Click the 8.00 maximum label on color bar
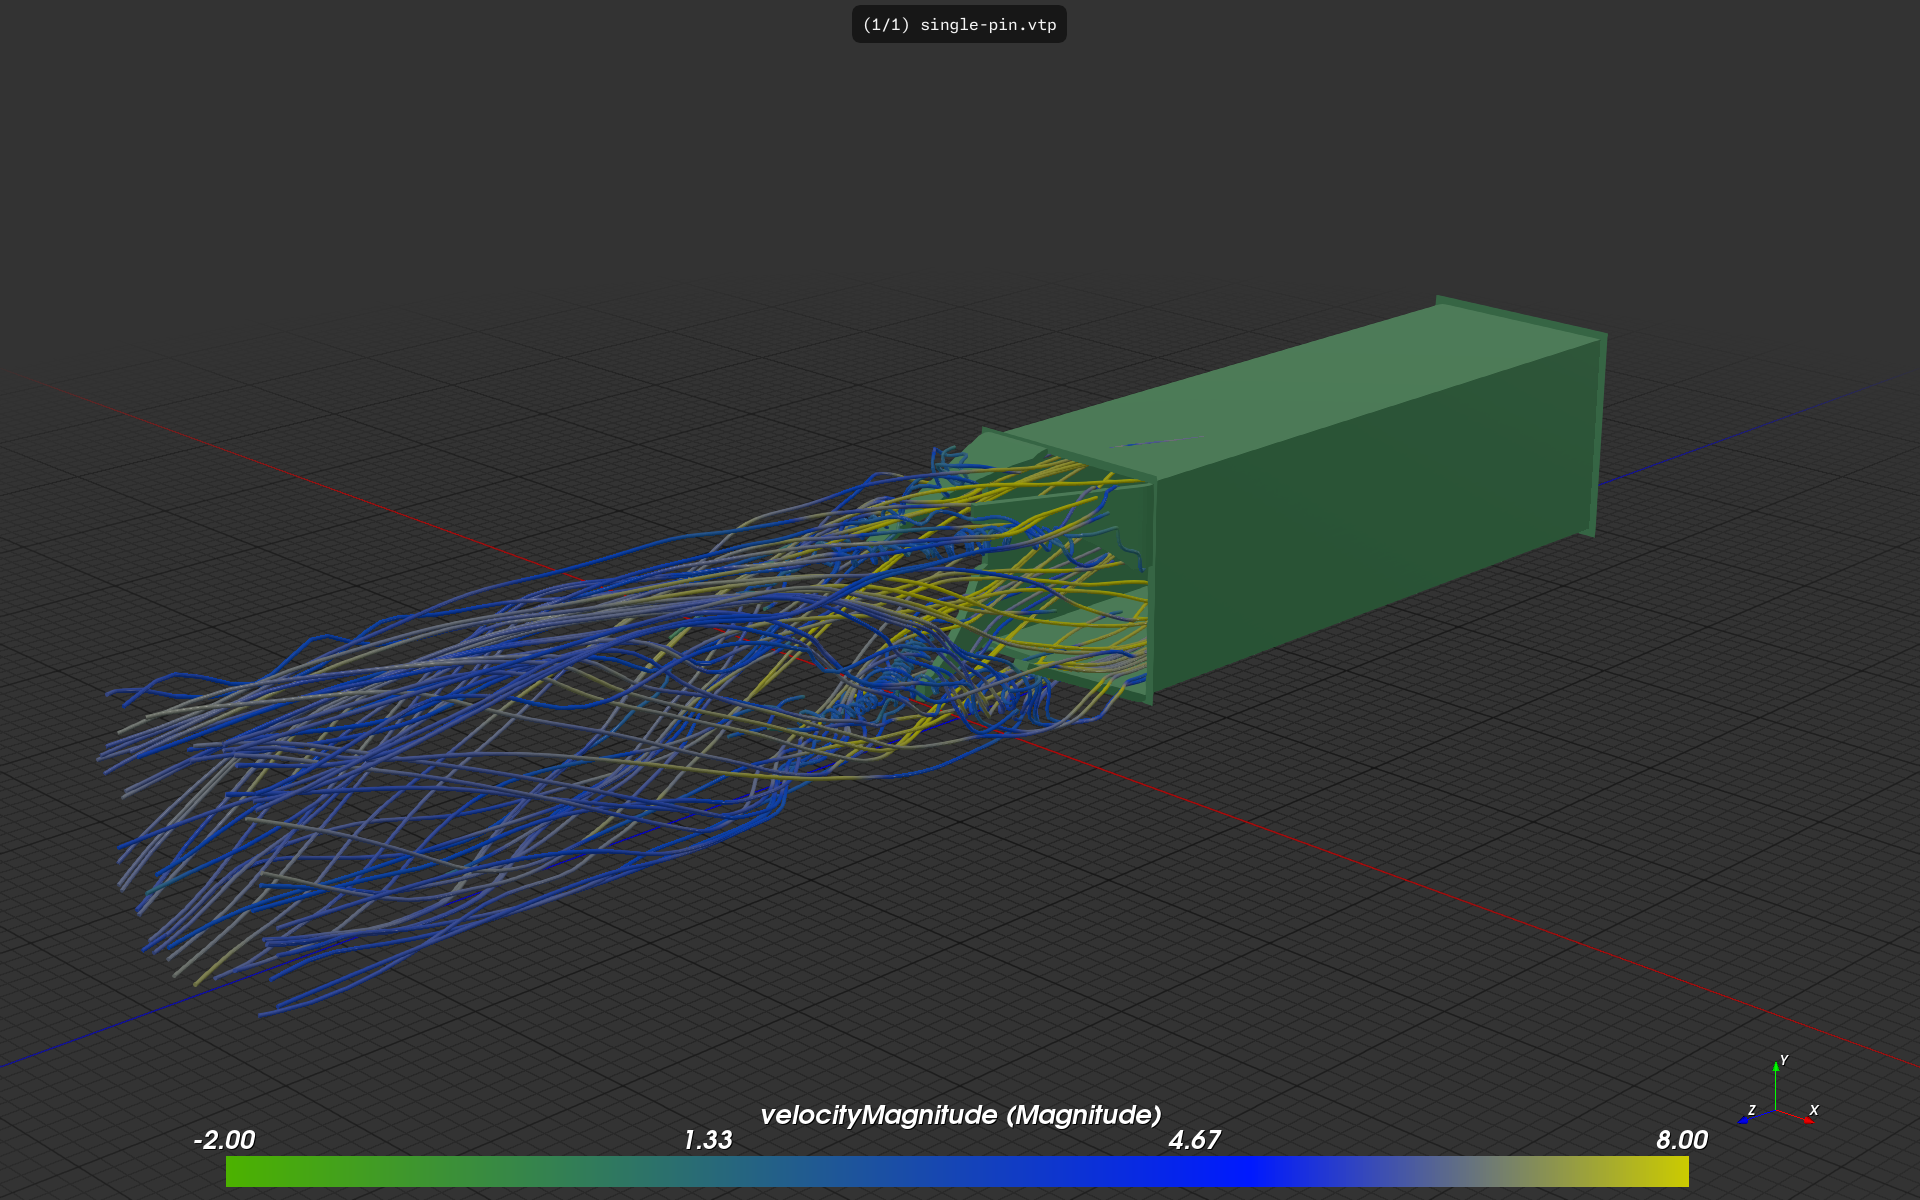The height and width of the screenshot is (1200, 1920). coord(1681,1140)
